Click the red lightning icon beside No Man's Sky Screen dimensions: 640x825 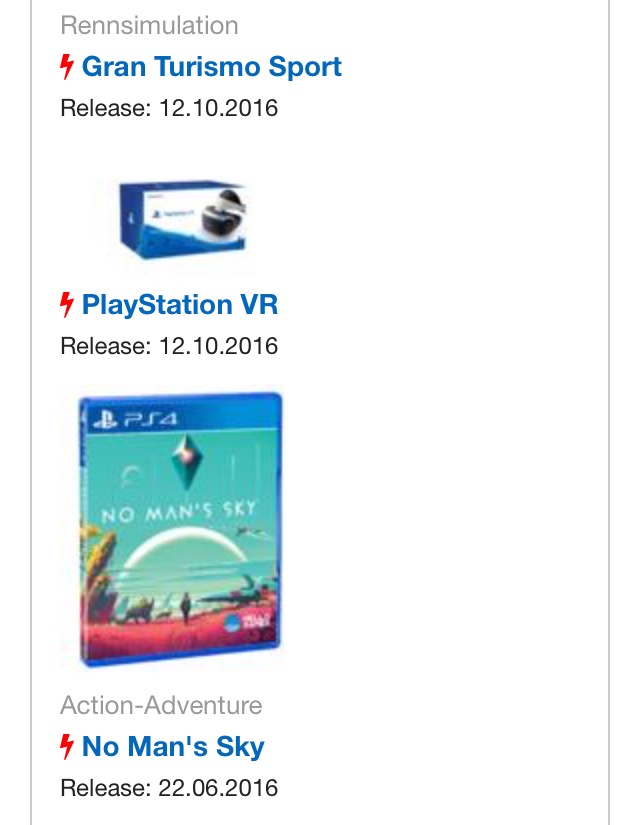tap(66, 747)
